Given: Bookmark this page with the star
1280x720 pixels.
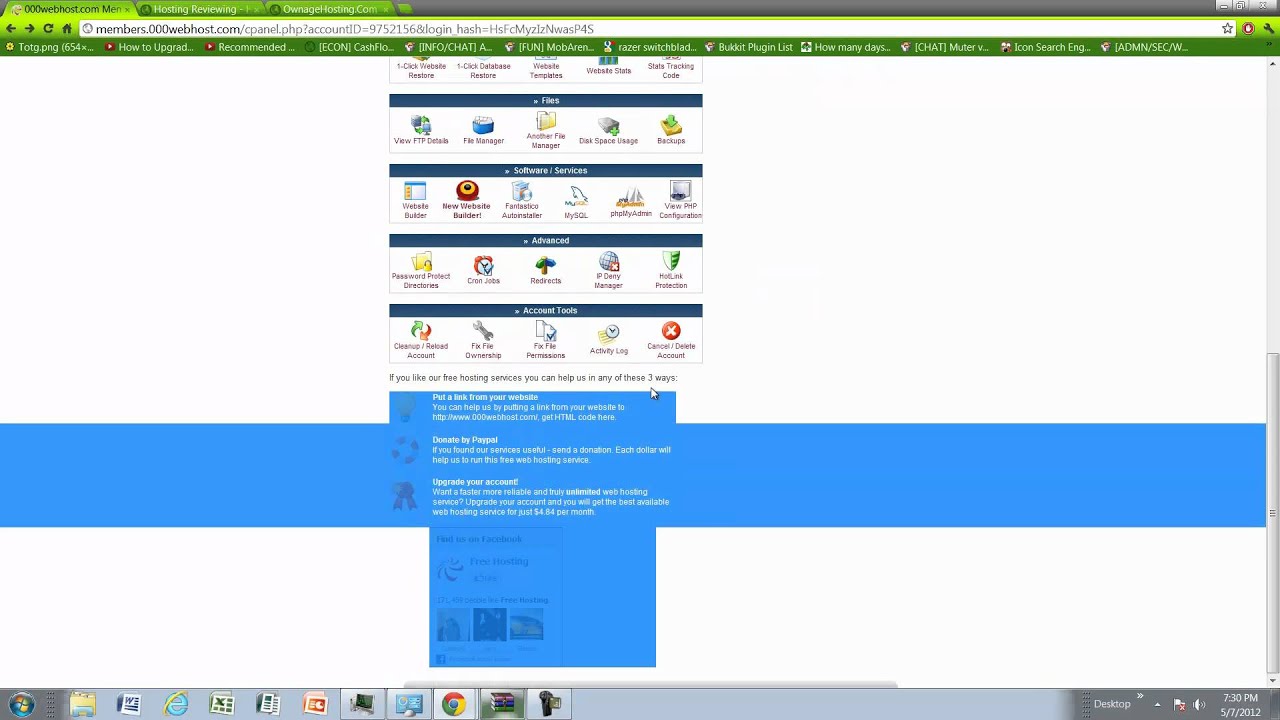Looking at the screenshot, I should 1227,29.
